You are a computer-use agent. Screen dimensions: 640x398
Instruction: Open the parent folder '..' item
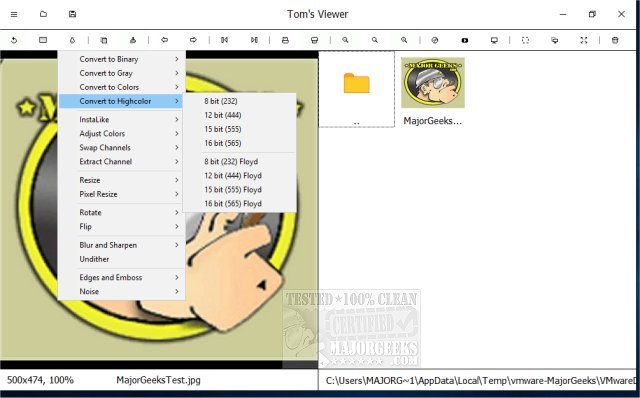(356, 89)
